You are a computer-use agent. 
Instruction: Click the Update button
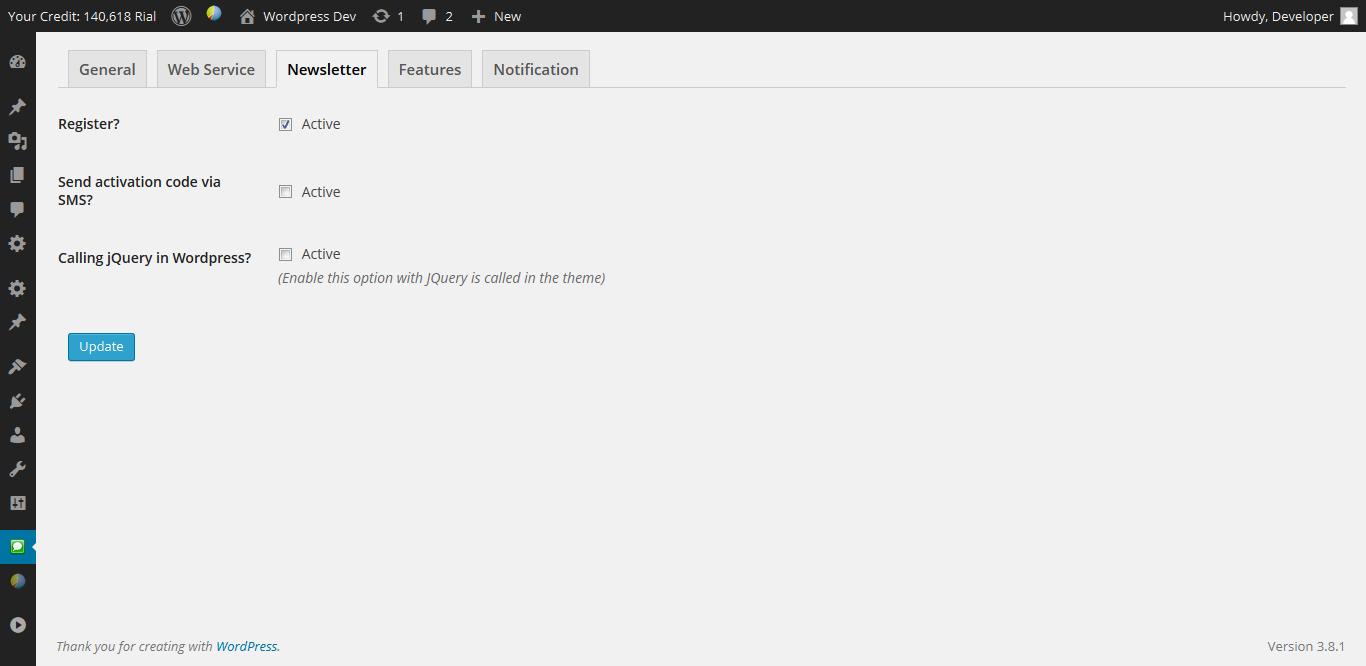(101, 347)
